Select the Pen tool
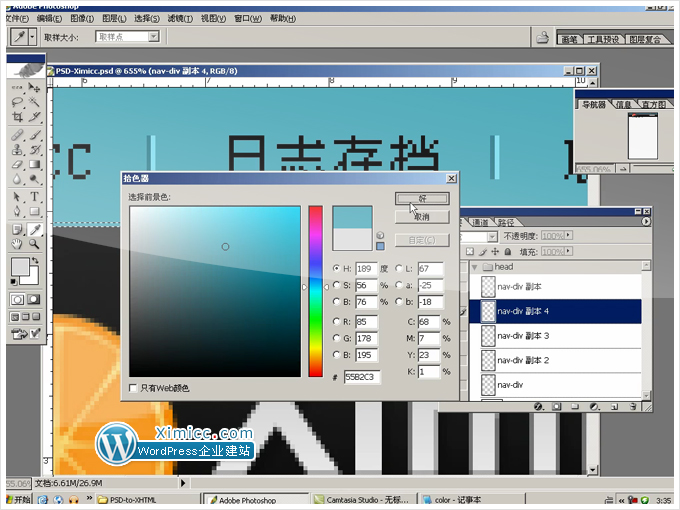680x510 pixels. tap(17, 212)
